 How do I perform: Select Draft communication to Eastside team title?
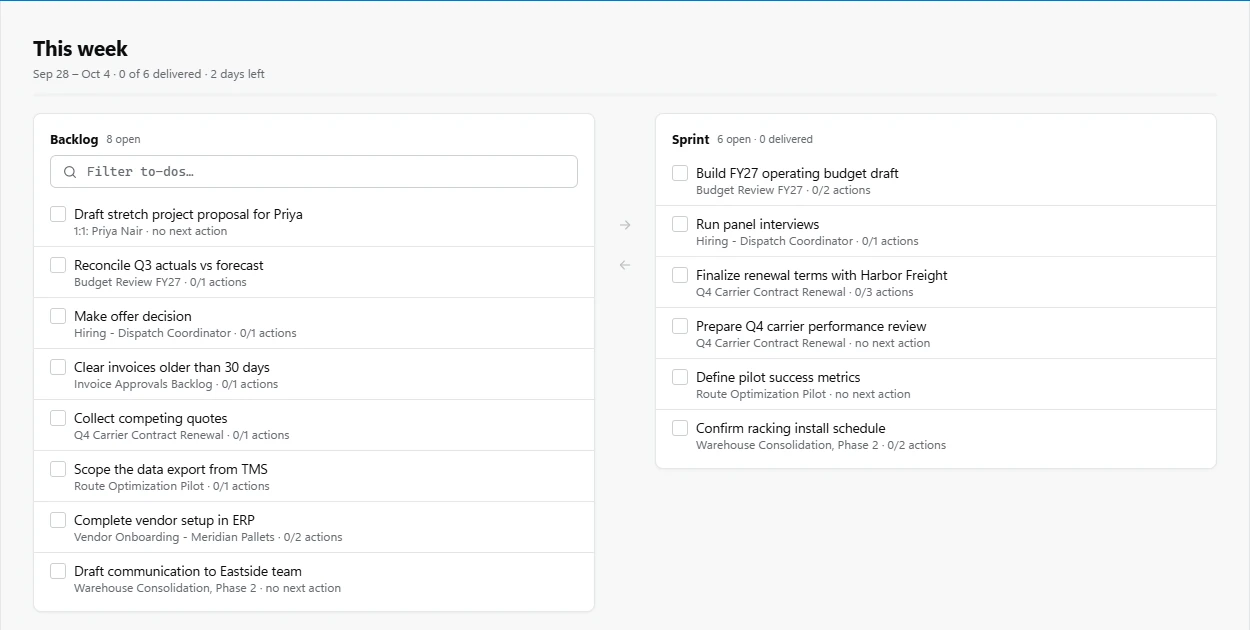pos(188,571)
